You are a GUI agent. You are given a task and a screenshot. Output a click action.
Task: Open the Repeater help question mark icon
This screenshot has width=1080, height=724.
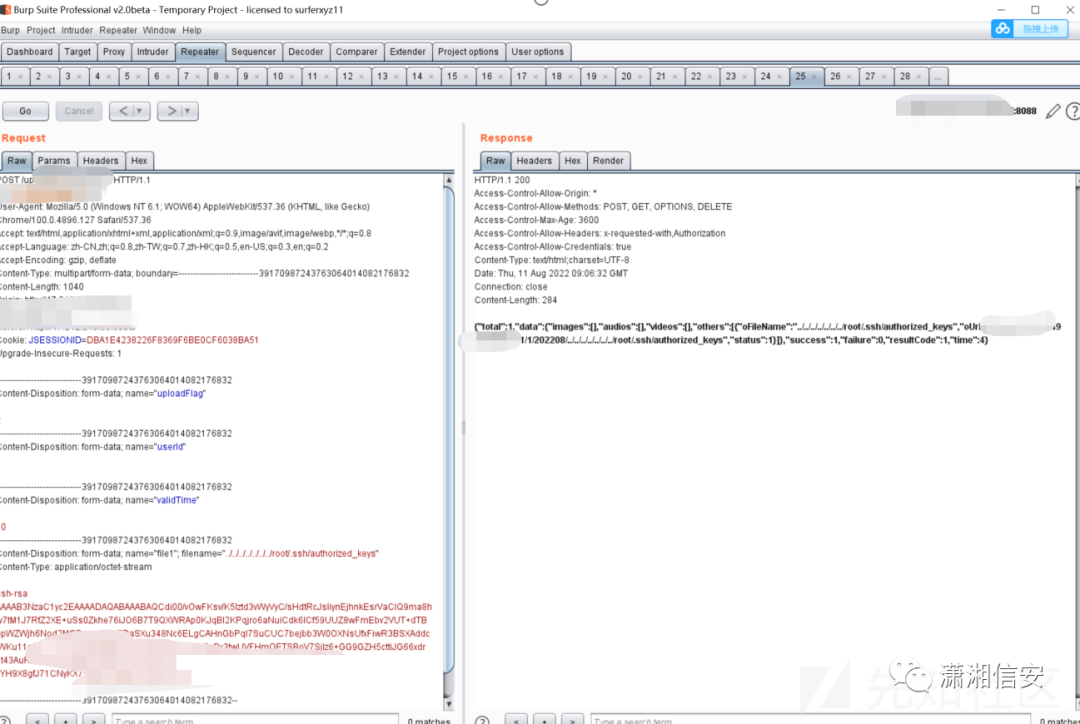tap(1072, 111)
